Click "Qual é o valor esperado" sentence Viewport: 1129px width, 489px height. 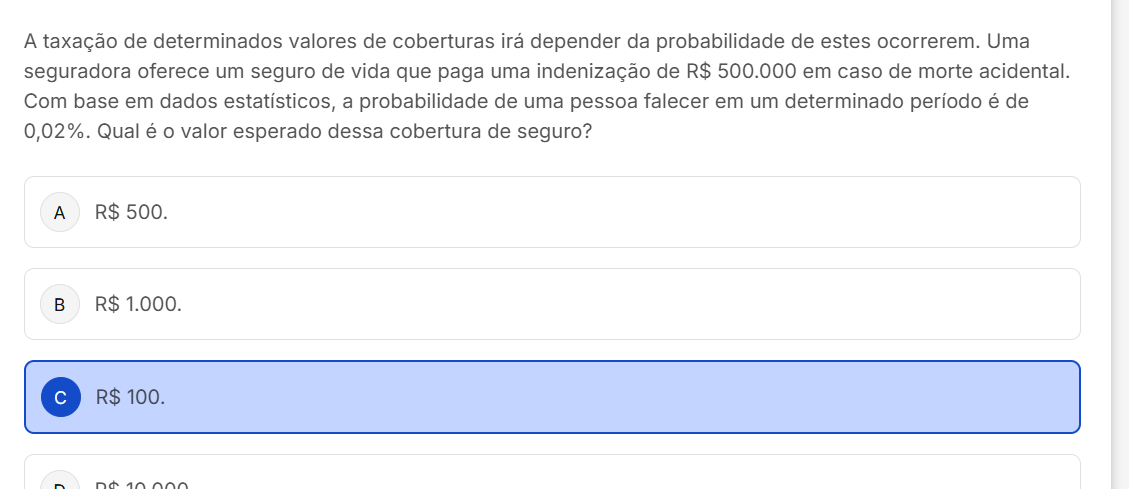[200, 132]
